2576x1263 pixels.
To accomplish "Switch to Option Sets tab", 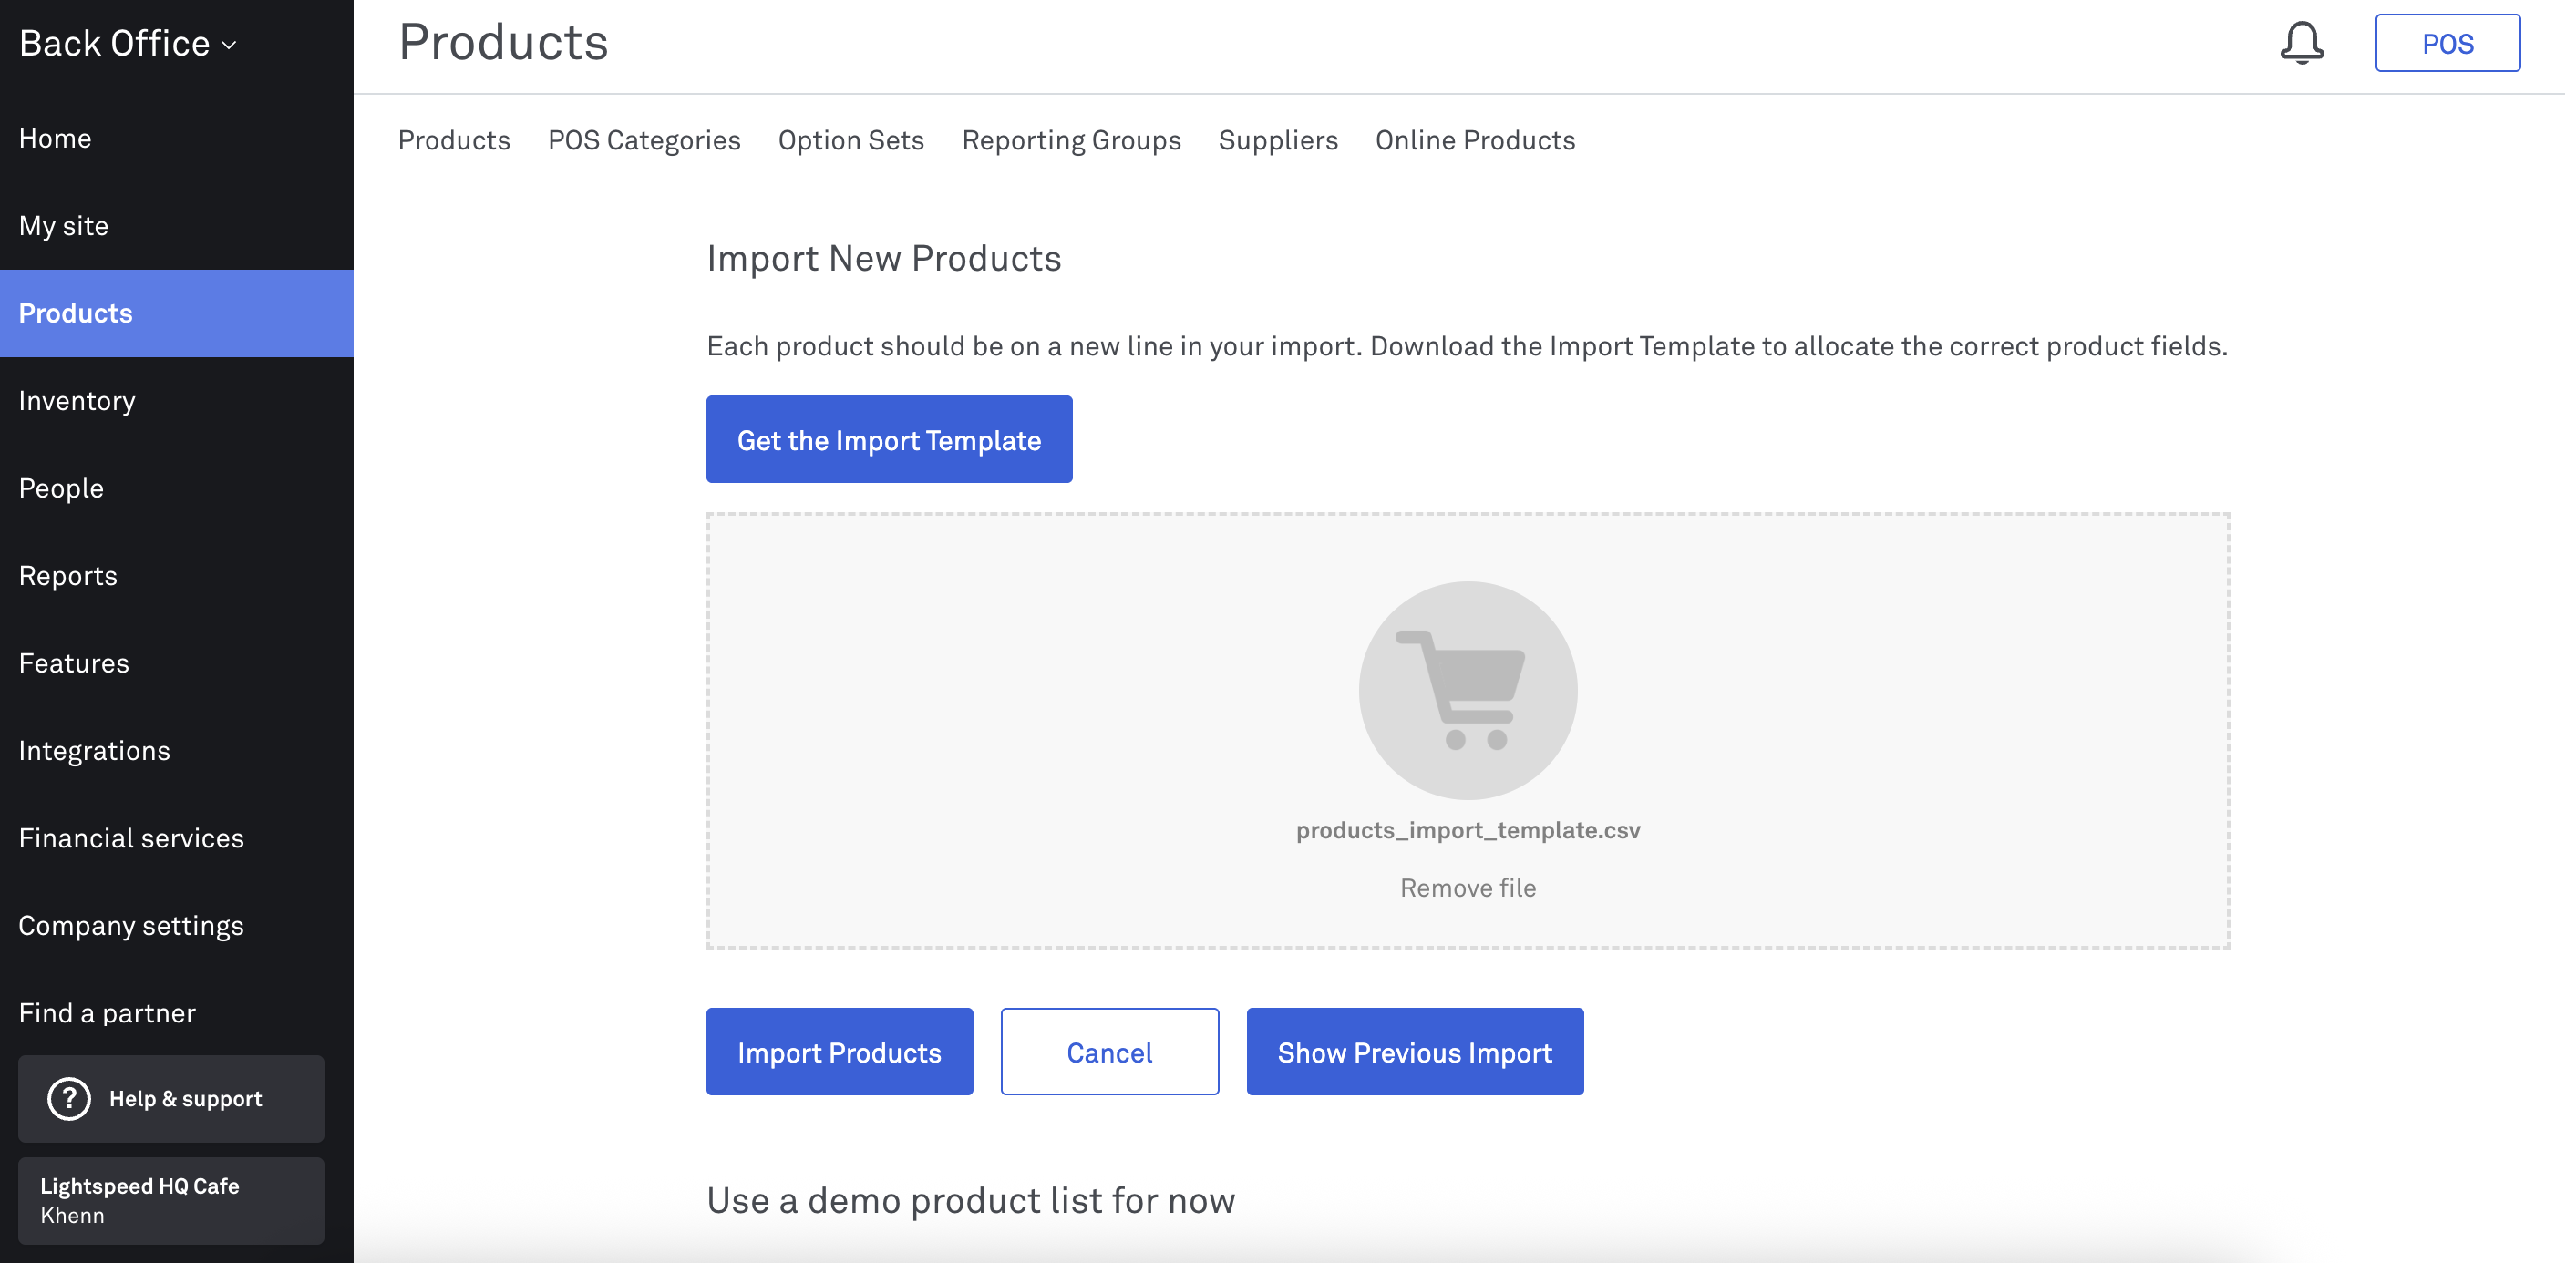I will [x=851, y=140].
